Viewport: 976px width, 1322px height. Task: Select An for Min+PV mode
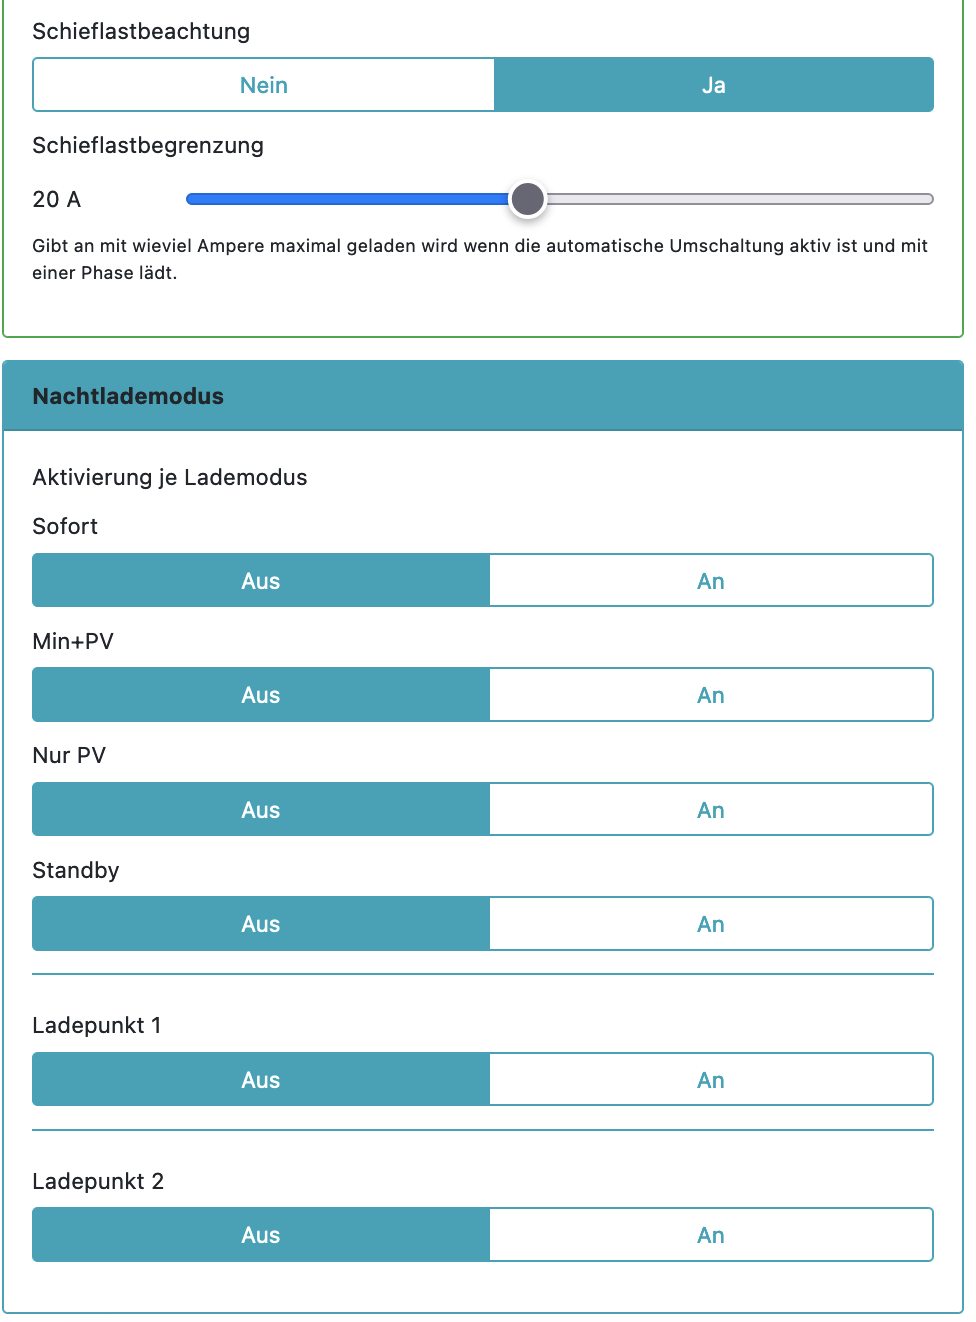click(x=711, y=695)
